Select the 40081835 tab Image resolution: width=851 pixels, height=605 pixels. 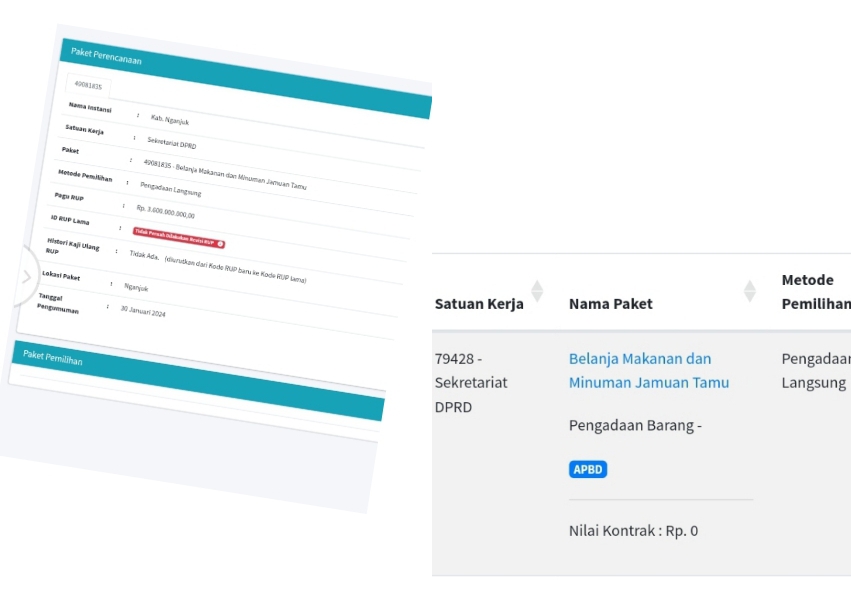click(89, 85)
